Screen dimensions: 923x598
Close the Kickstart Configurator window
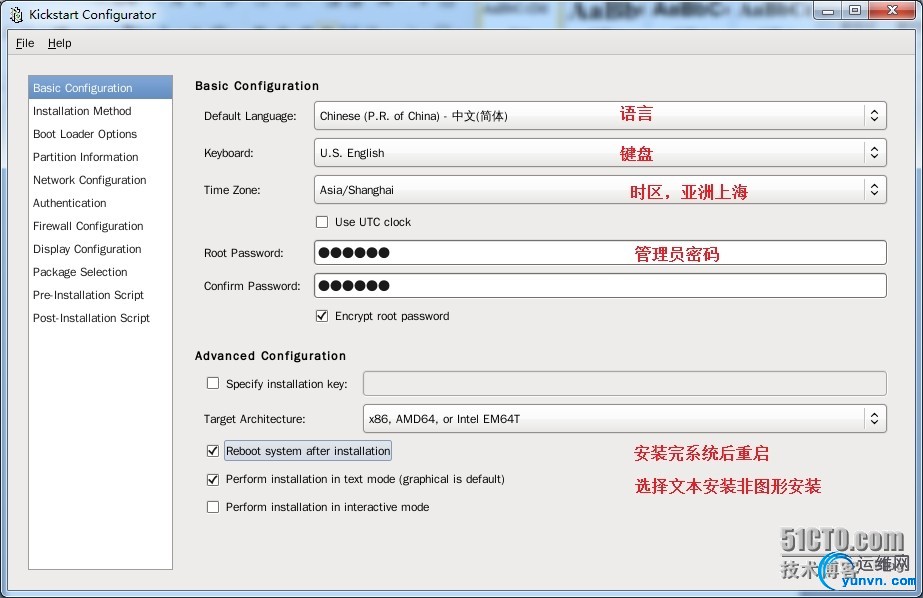[892, 11]
